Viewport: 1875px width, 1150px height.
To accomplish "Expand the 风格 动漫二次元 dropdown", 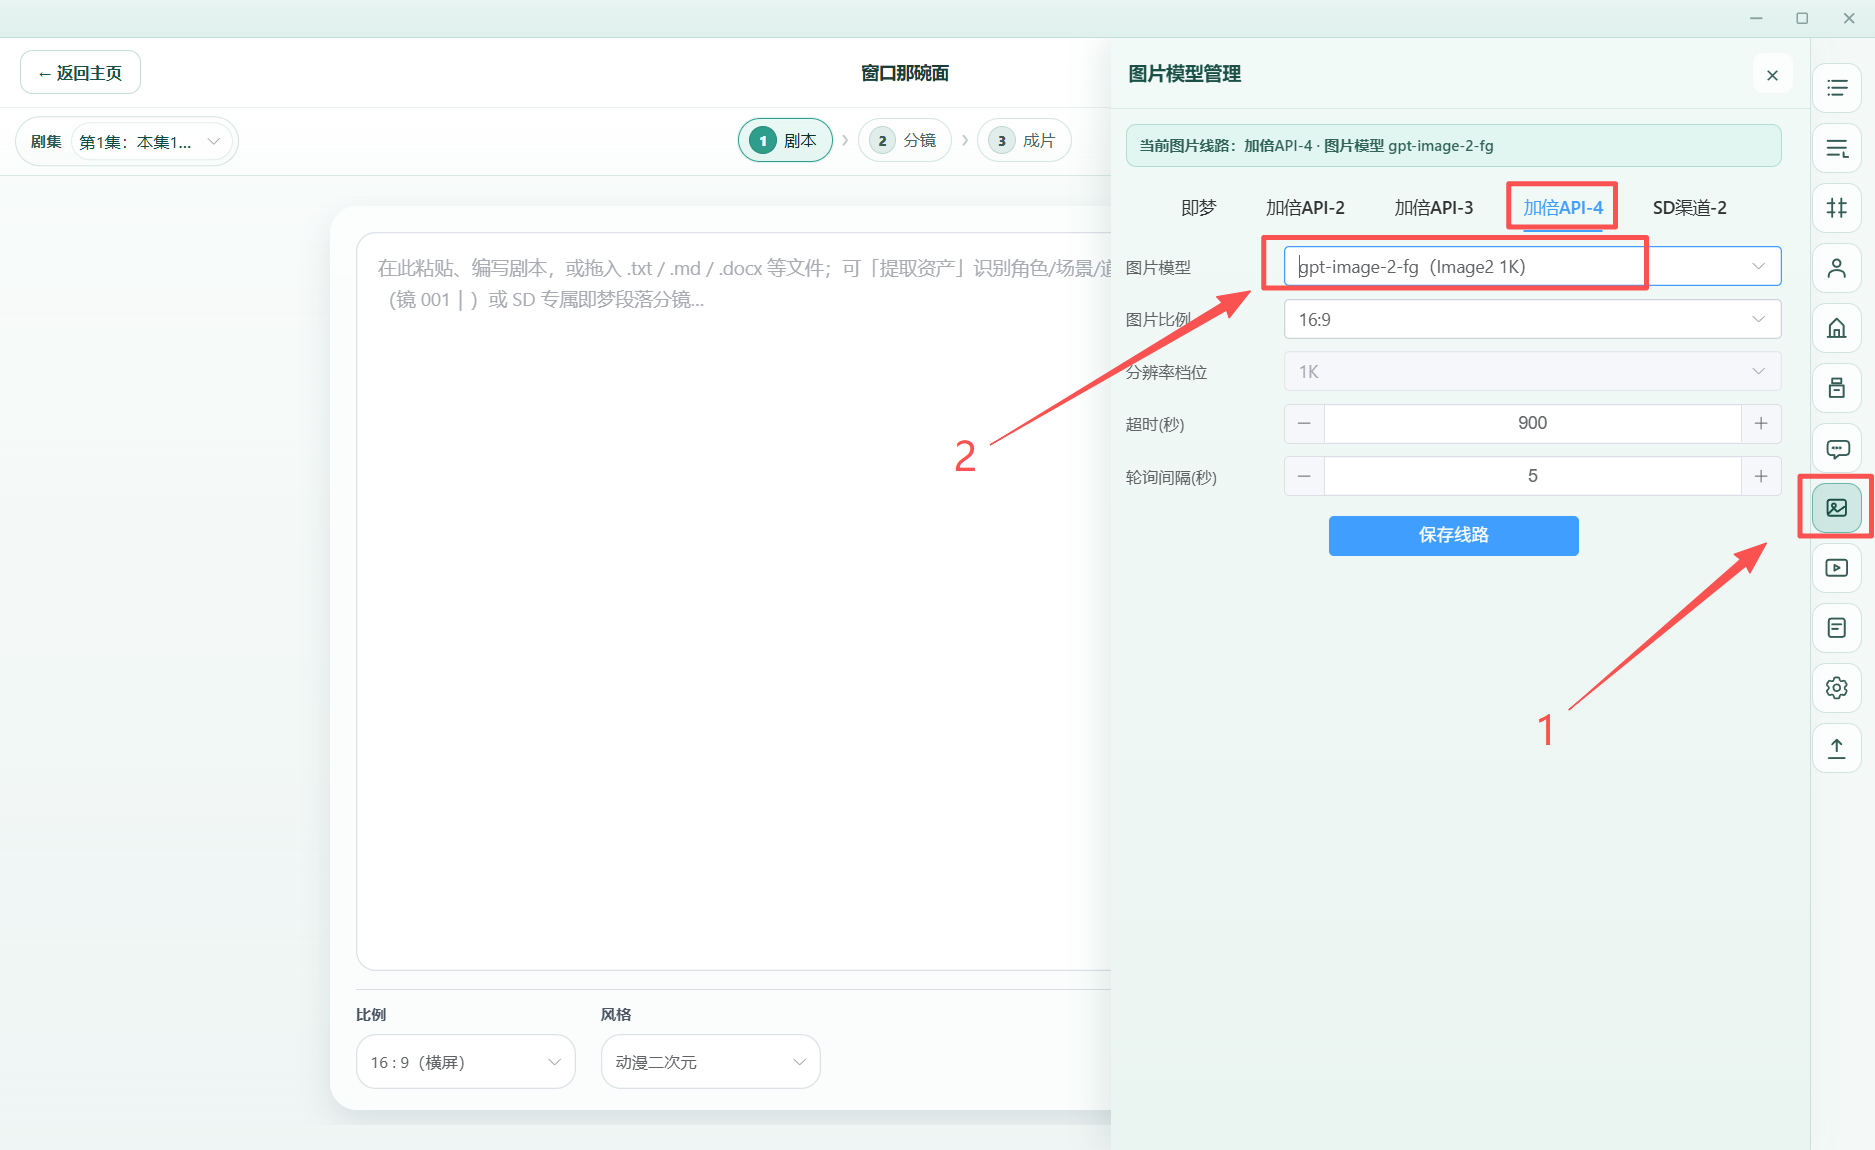I will click(x=710, y=1062).
